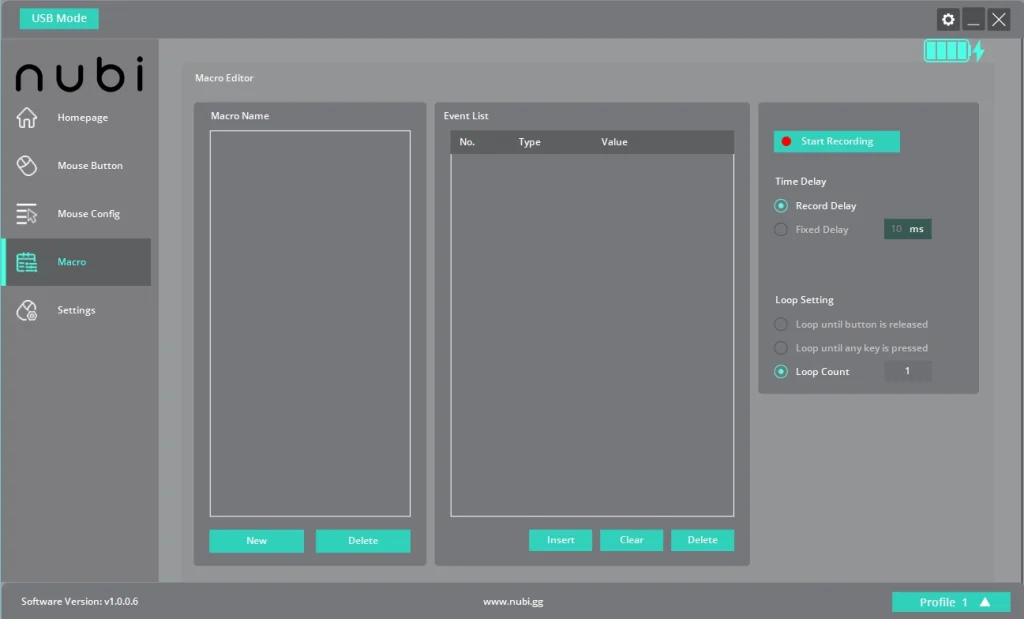
Task: Select the Fixed Delay radio option
Action: coord(781,230)
